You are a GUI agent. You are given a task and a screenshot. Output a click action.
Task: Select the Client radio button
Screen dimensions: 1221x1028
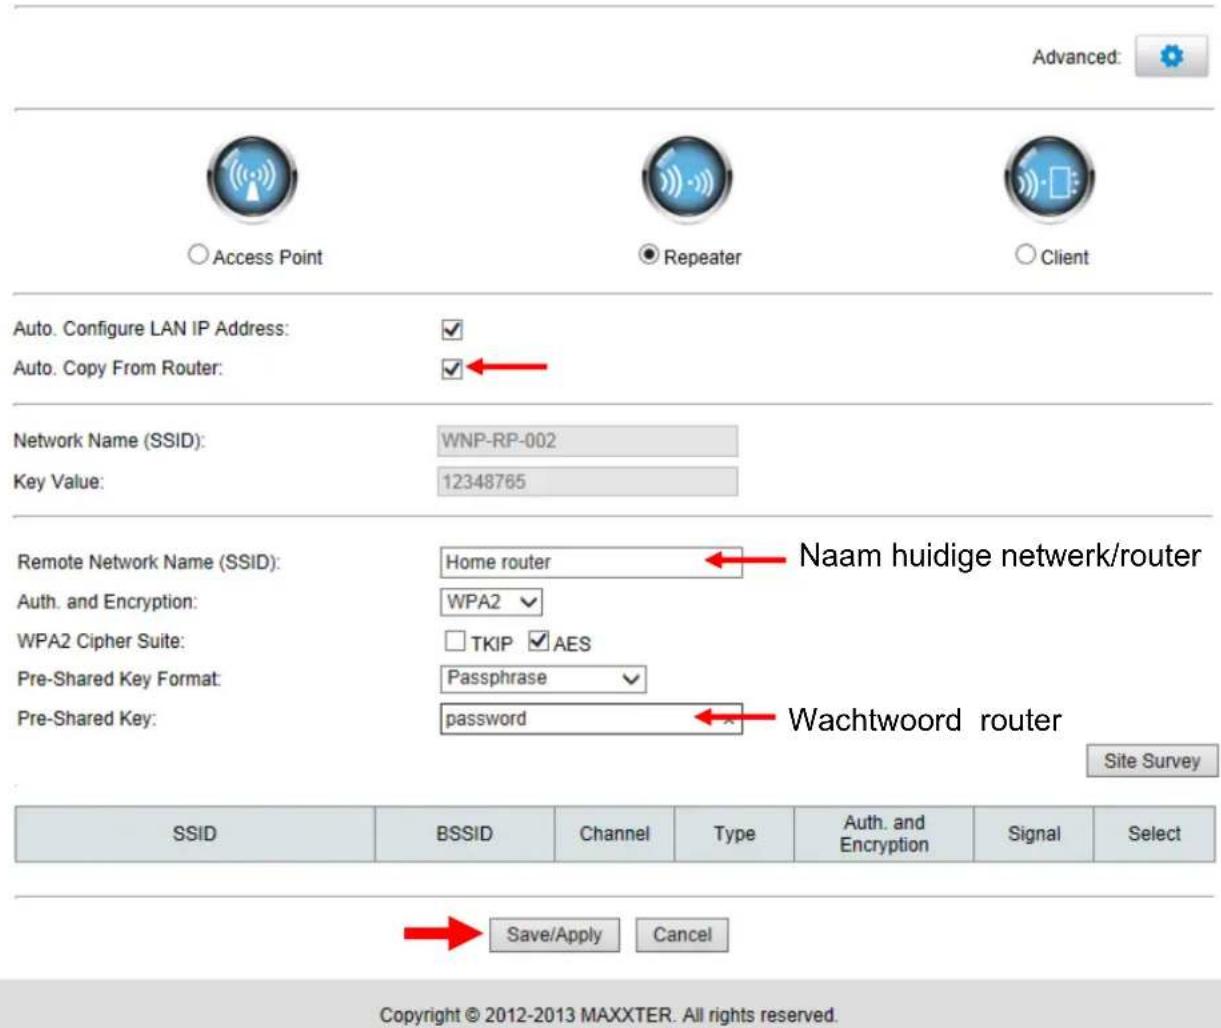point(1025,254)
